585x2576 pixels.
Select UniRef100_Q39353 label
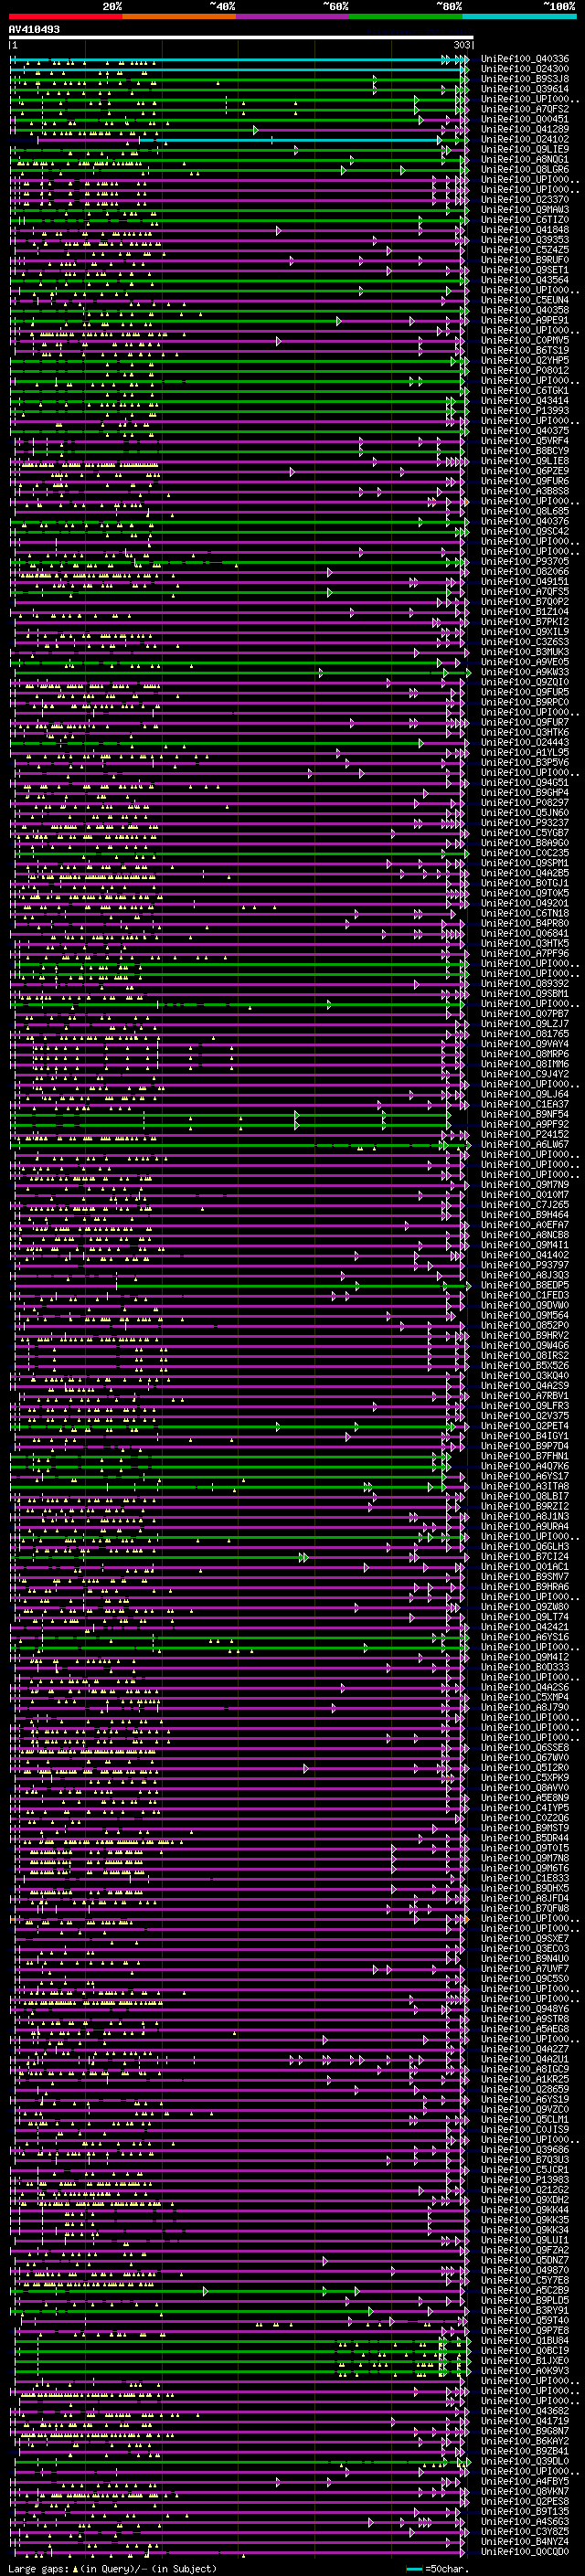tap(524, 240)
